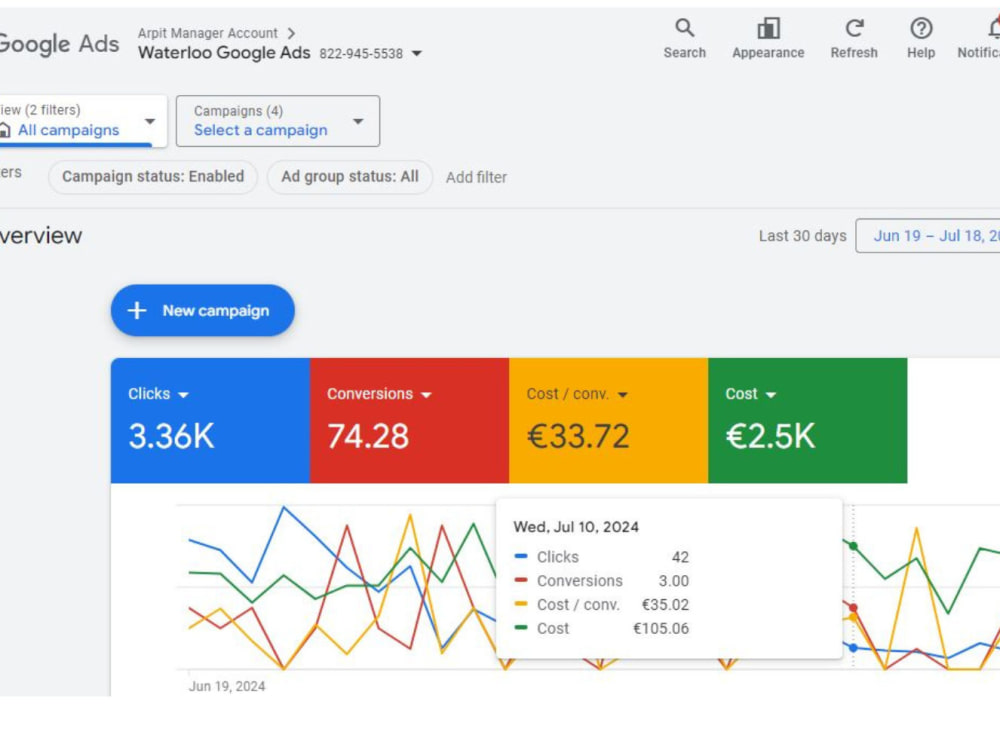Click the Refresh icon
Image resolution: width=1000 pixels, height=750 pixels.
(x=854, y=29)
